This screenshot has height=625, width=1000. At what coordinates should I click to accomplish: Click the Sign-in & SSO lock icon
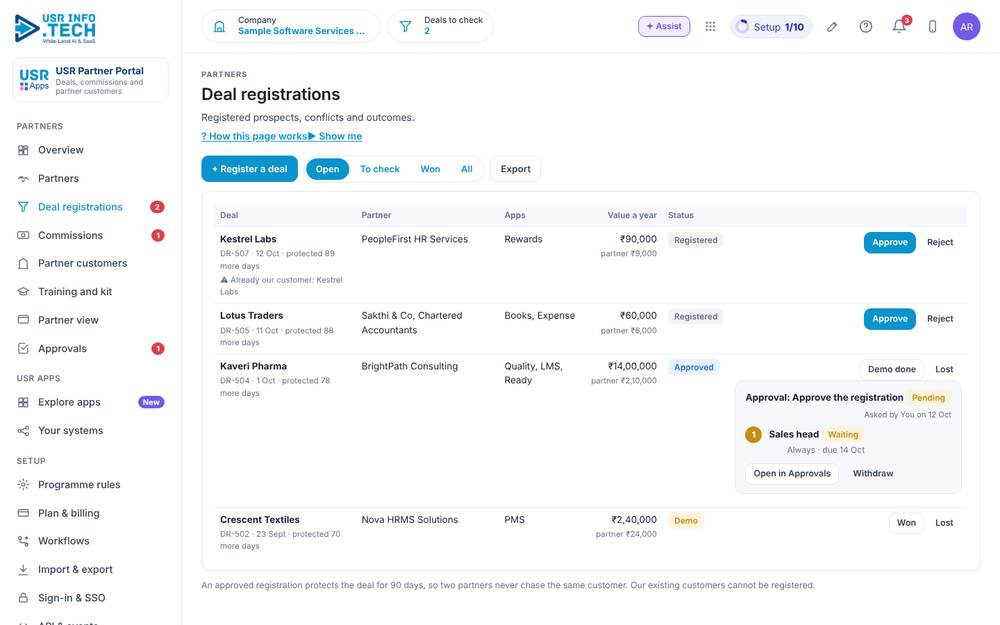(23, 598)
